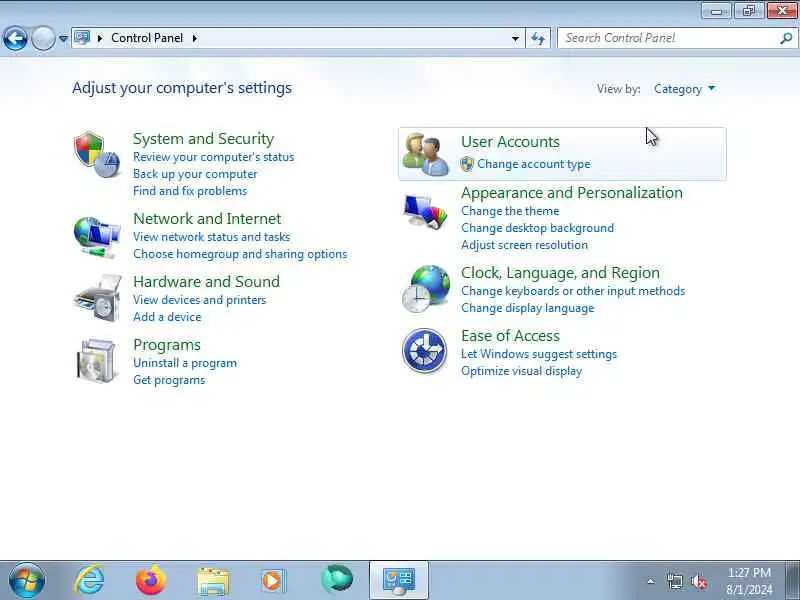Show hidden tray icons arrow

(651, 581)
